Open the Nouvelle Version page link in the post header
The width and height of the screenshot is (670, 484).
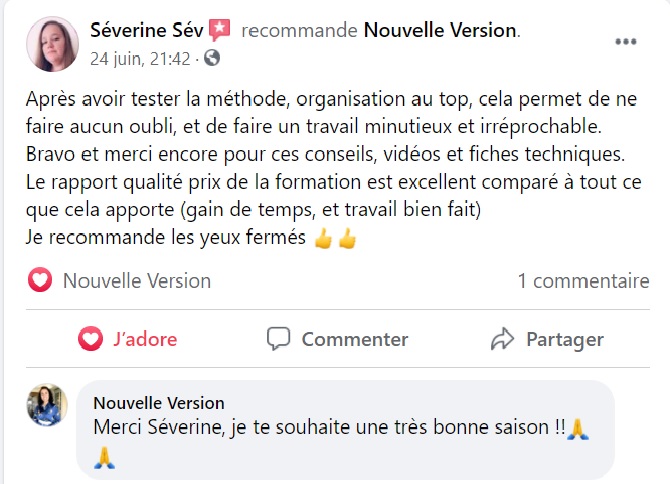[440, 31]
